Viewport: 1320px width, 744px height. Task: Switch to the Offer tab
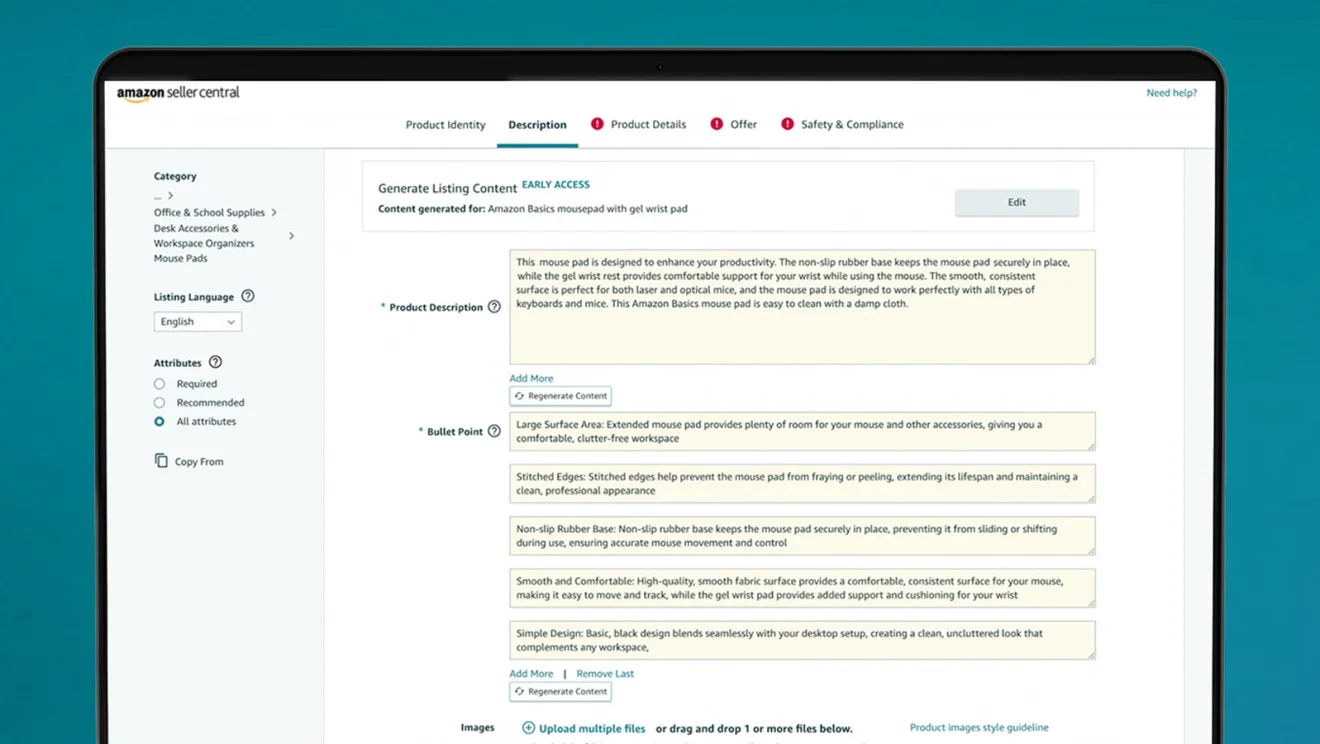click(743, 125)
